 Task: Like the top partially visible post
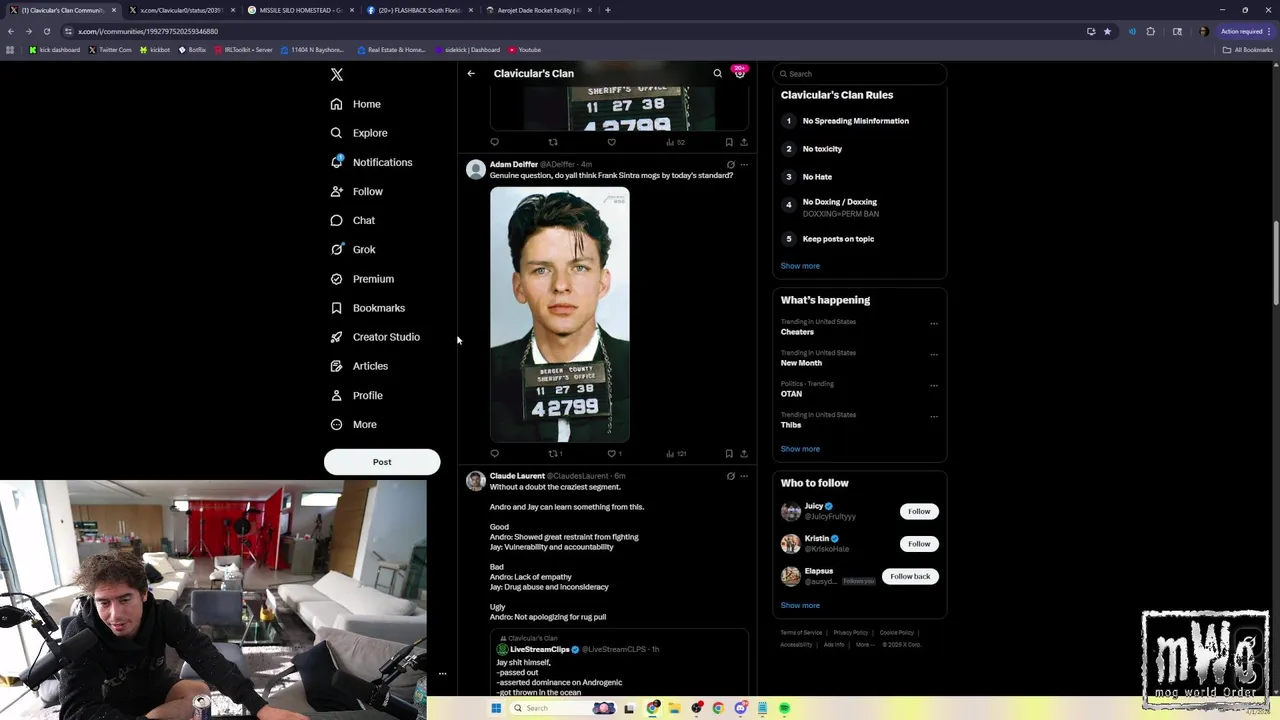[611, 142]
